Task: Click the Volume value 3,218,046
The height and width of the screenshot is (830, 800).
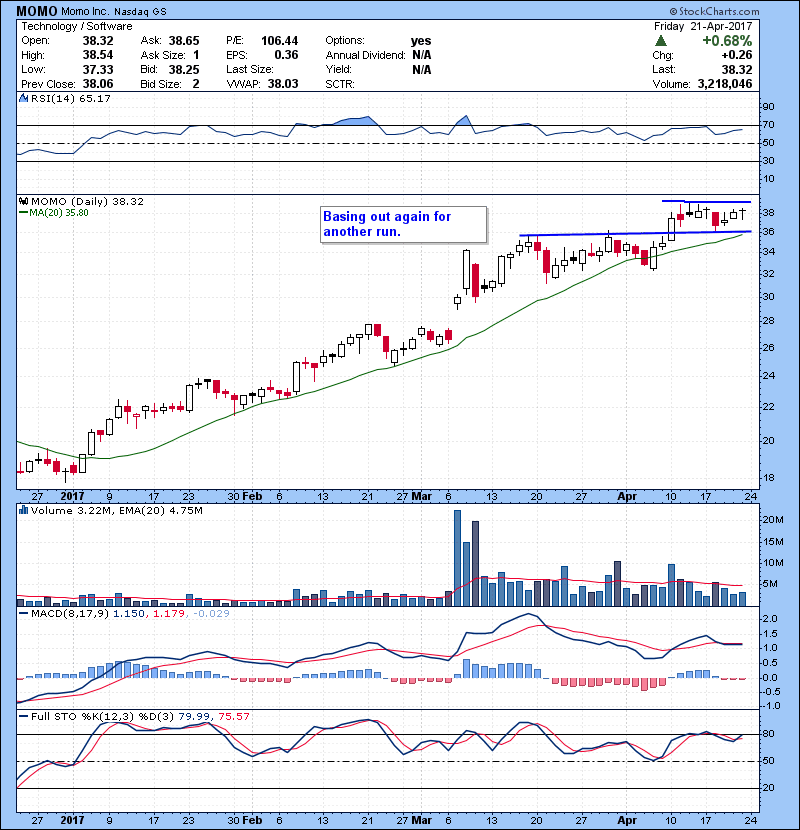Action: click(x=725, y=84)
